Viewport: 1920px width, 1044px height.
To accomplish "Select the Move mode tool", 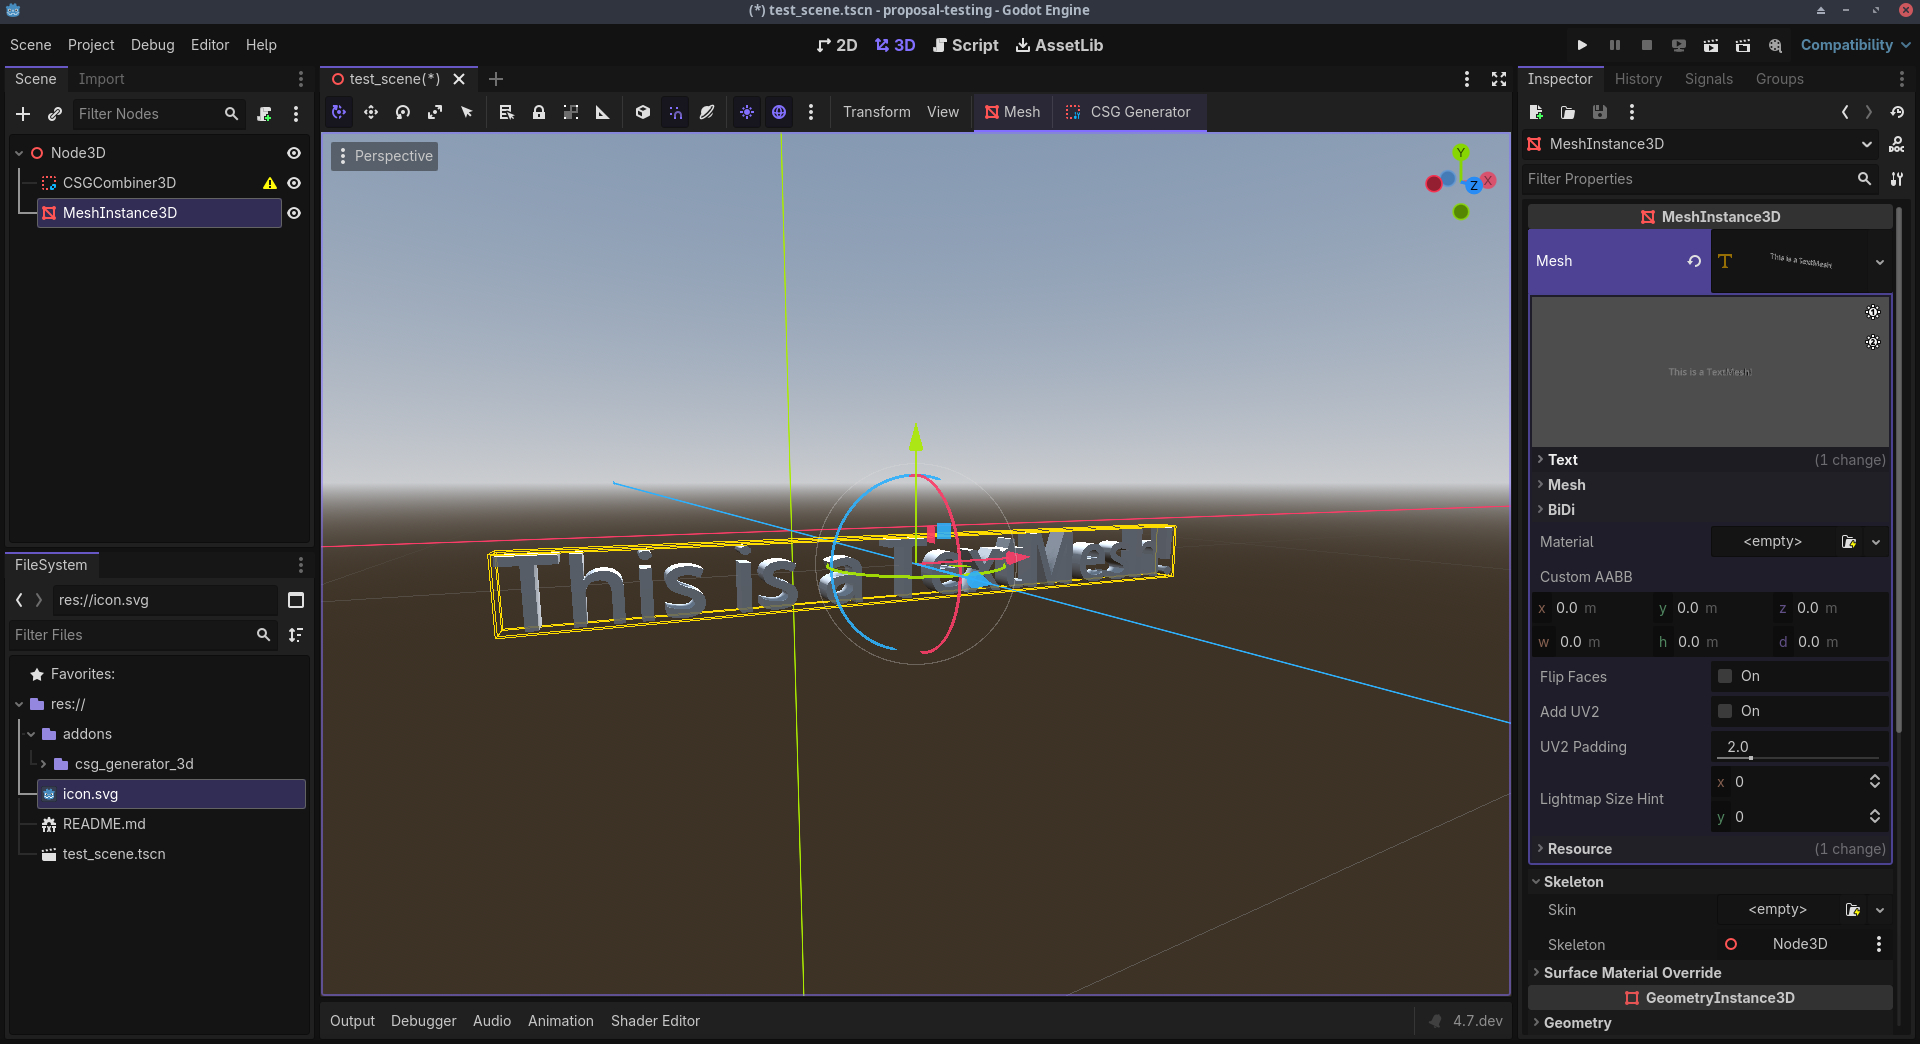I will click(x=371, y=112).
